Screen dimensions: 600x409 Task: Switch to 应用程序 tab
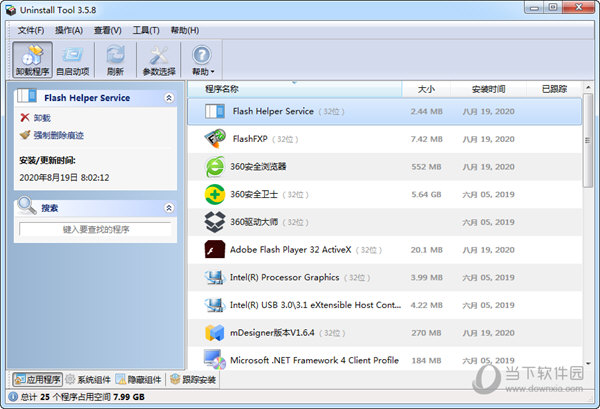[38, 380]
